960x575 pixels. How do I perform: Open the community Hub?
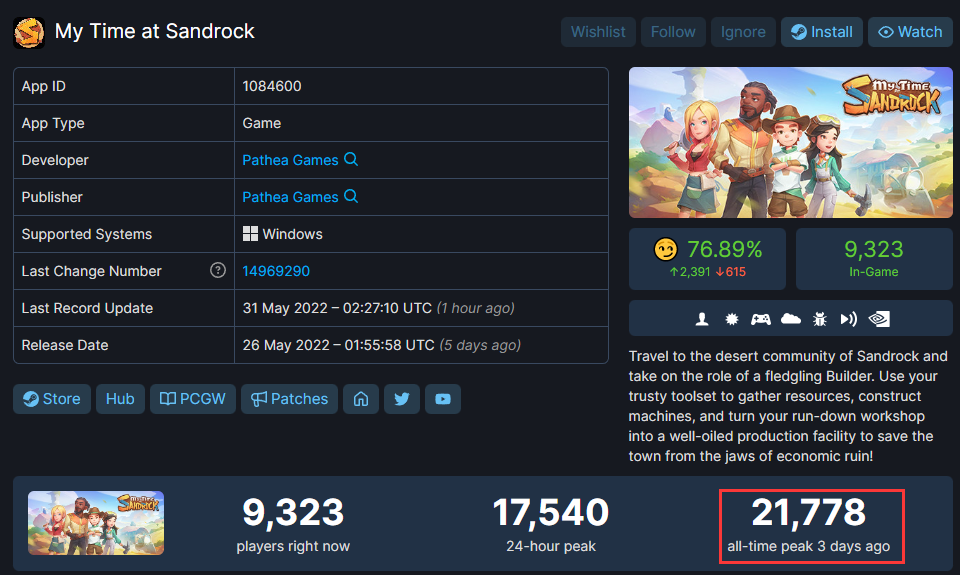120,399
